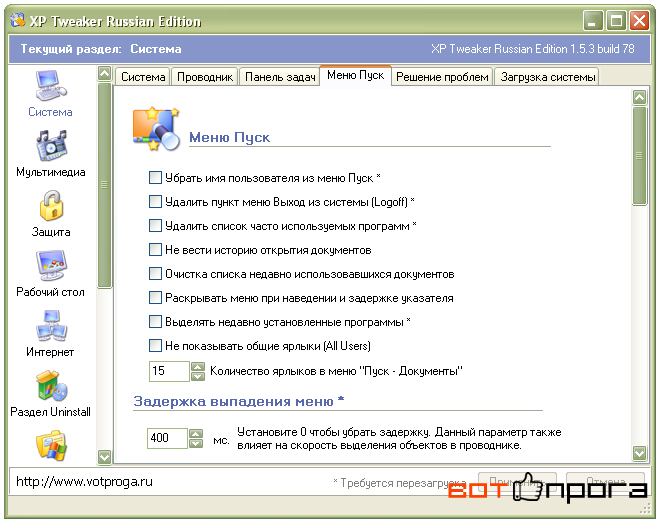Click the sidebar scrollbar thumb
The width and height of the screenshot is (660, 523).
[x=104, y=185]
